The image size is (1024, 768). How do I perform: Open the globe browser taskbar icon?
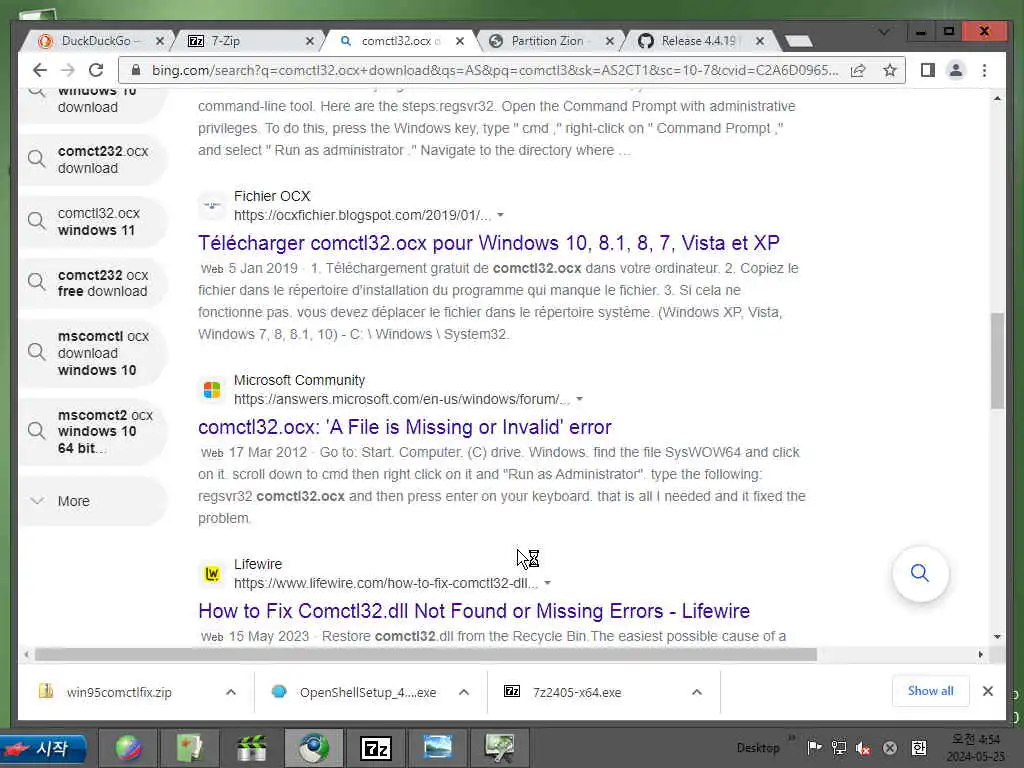click(129, 748)
